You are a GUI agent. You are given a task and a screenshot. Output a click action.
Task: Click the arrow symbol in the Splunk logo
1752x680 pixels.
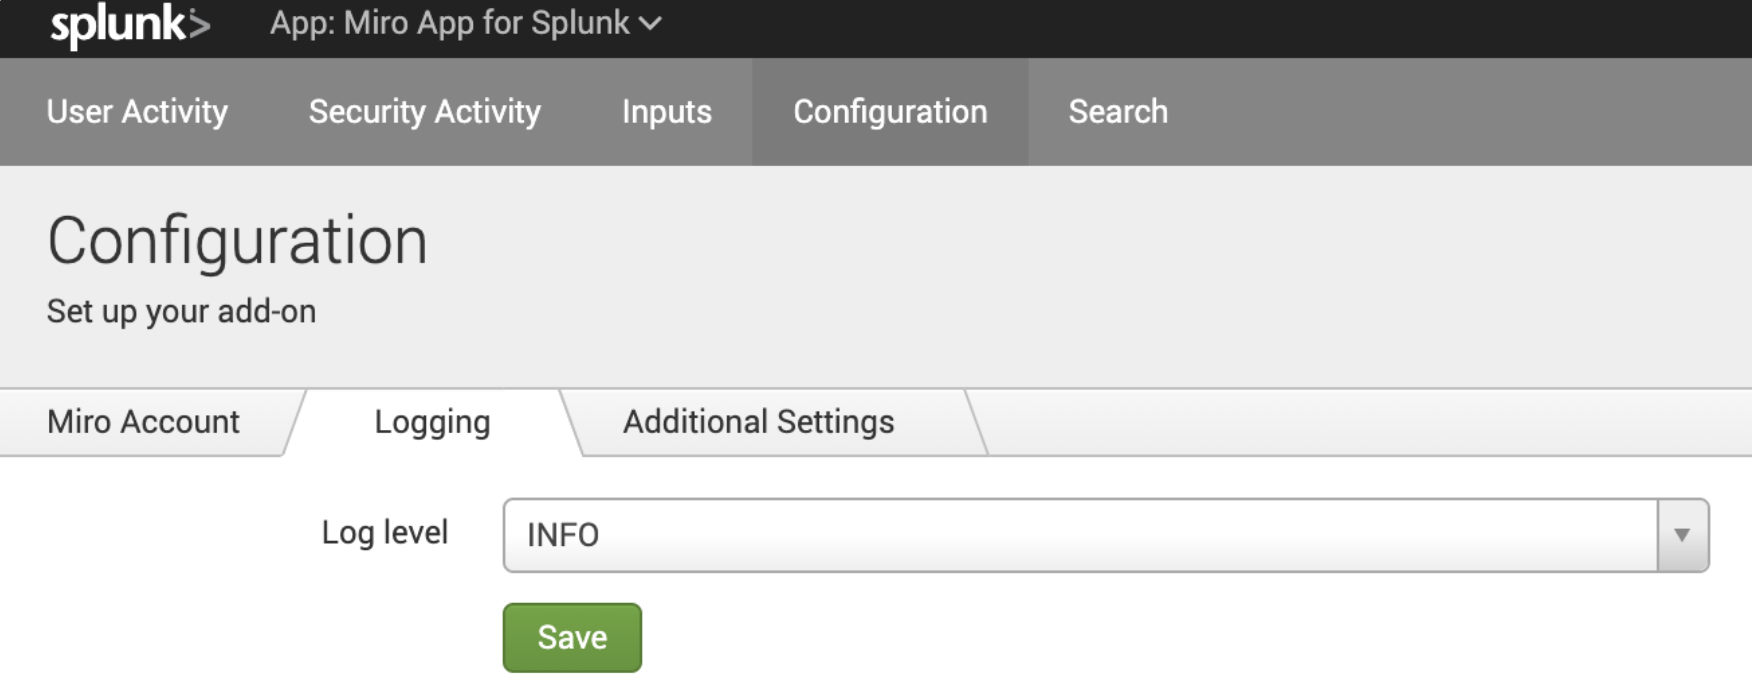[x=200, y=24]
